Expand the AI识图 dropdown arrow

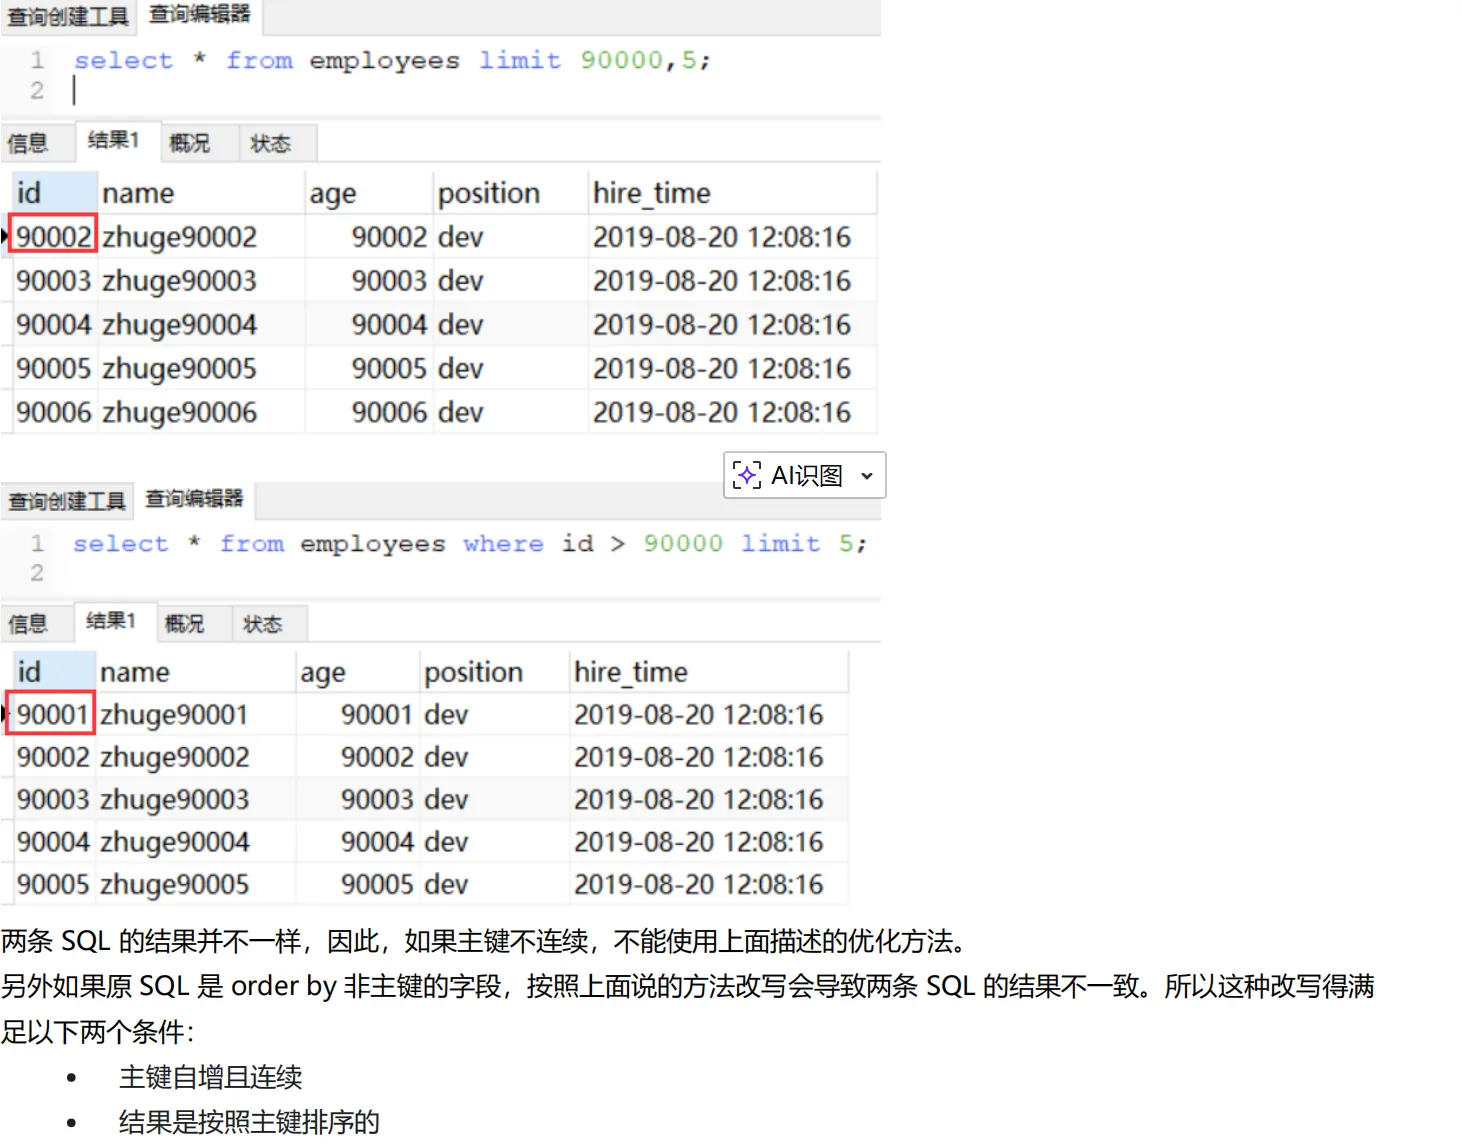pyautogui.click(x=867, y=476)
